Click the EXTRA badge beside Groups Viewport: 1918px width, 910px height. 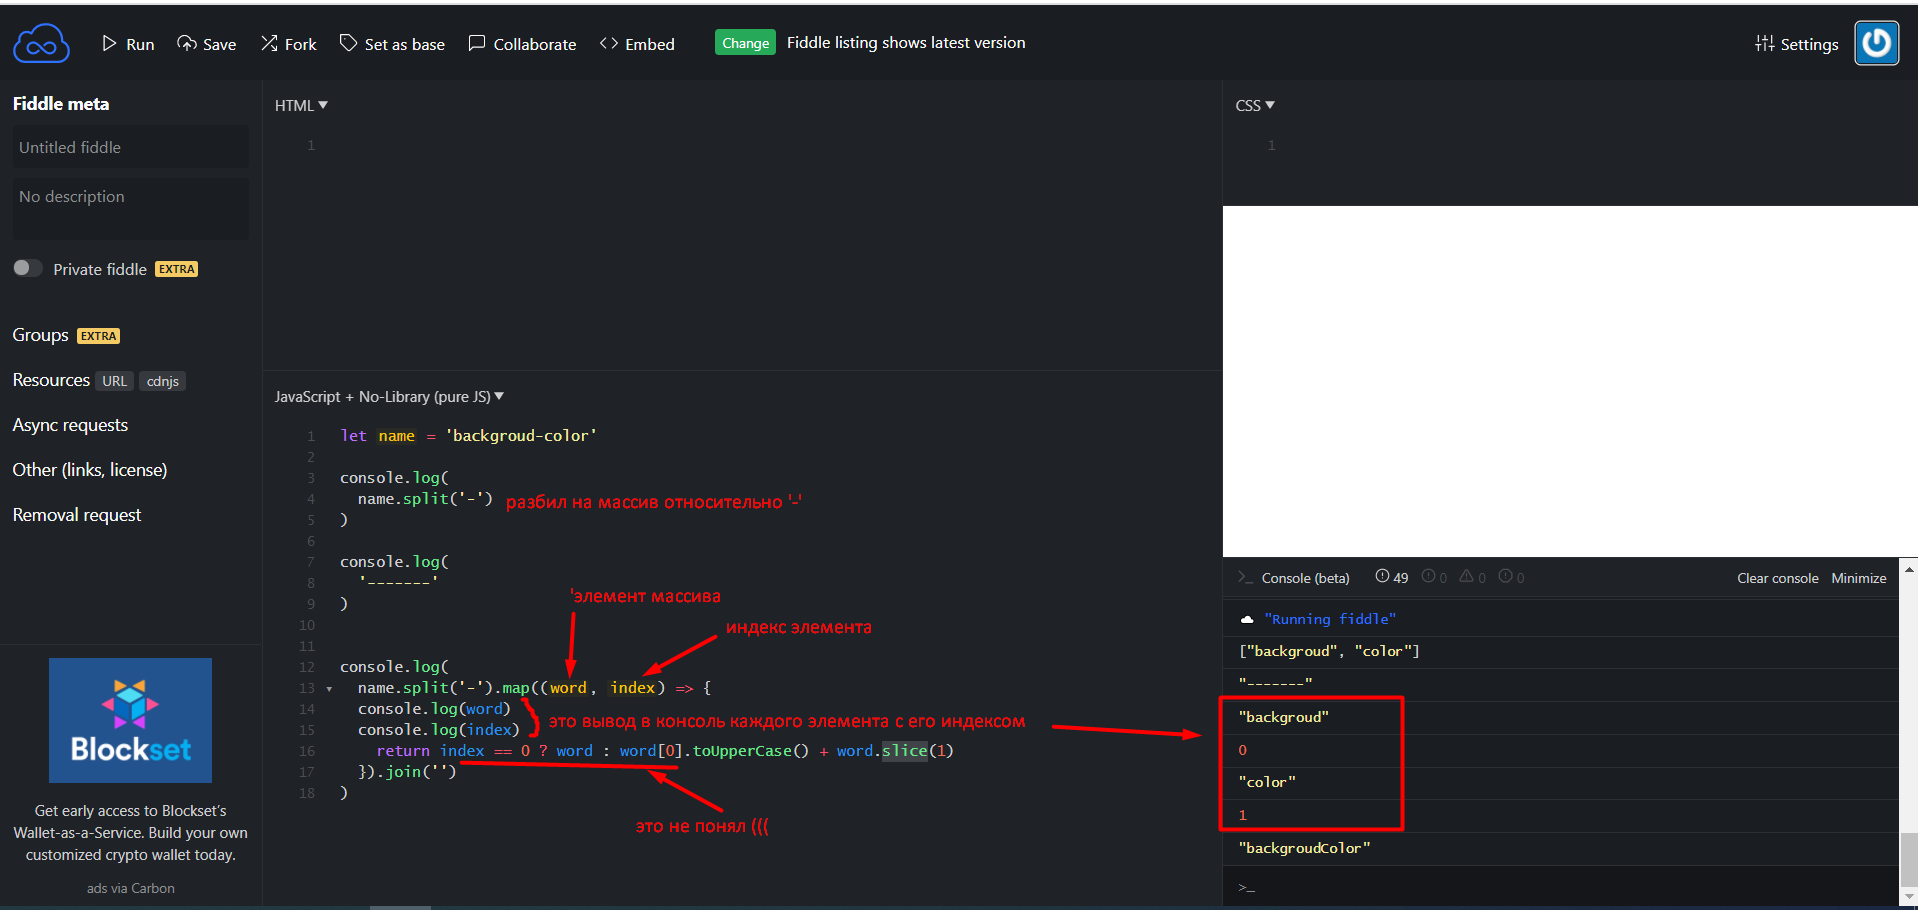(x=99, y=336)
